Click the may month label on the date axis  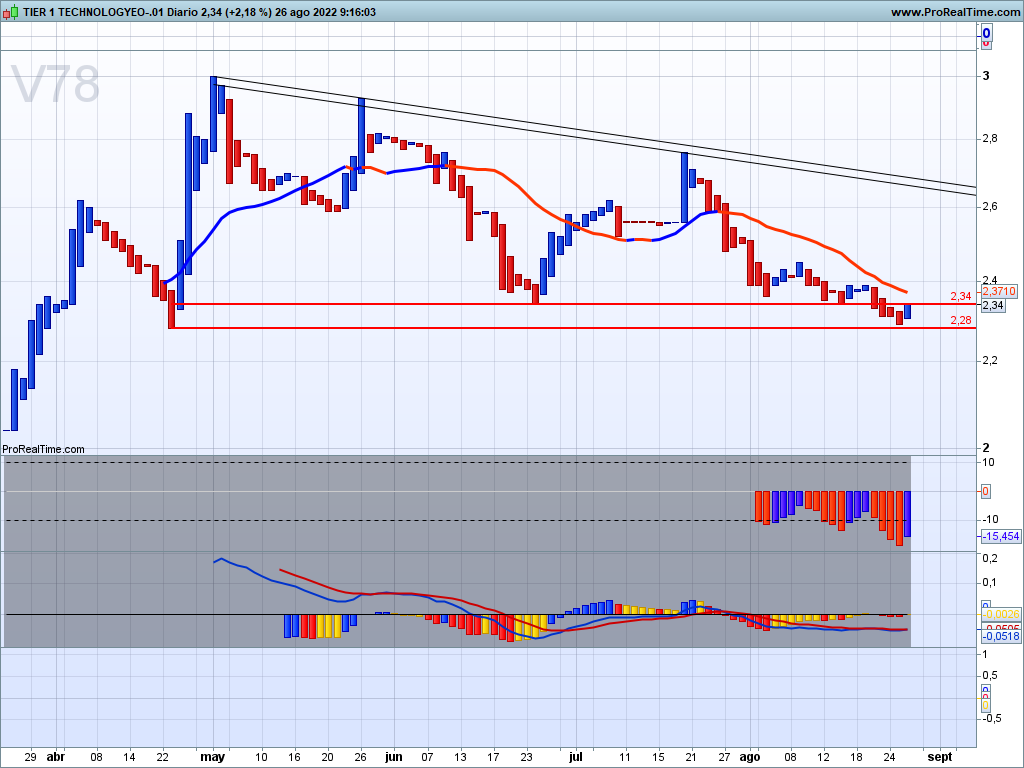pyautogui.click(x=213, y=757)
